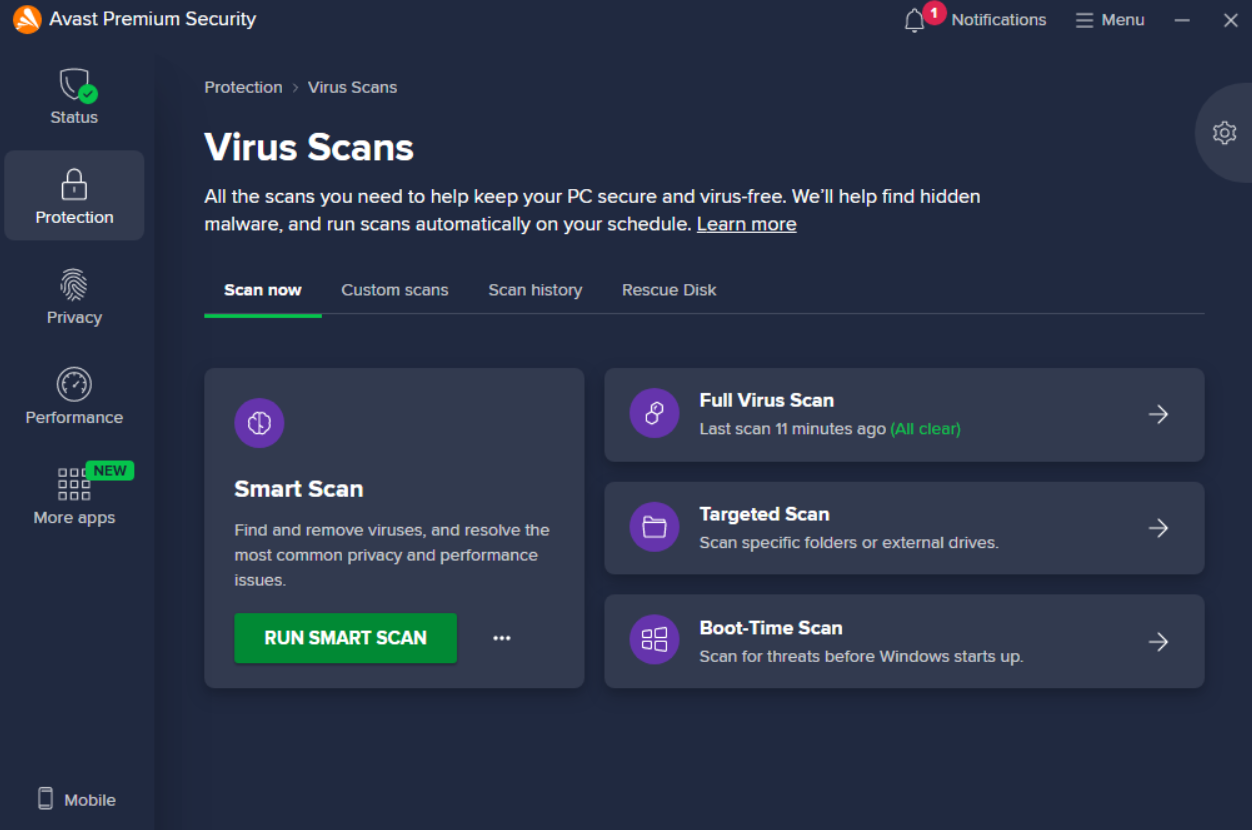
Task: Click the Avast logo icon
Action: (27, 19)
